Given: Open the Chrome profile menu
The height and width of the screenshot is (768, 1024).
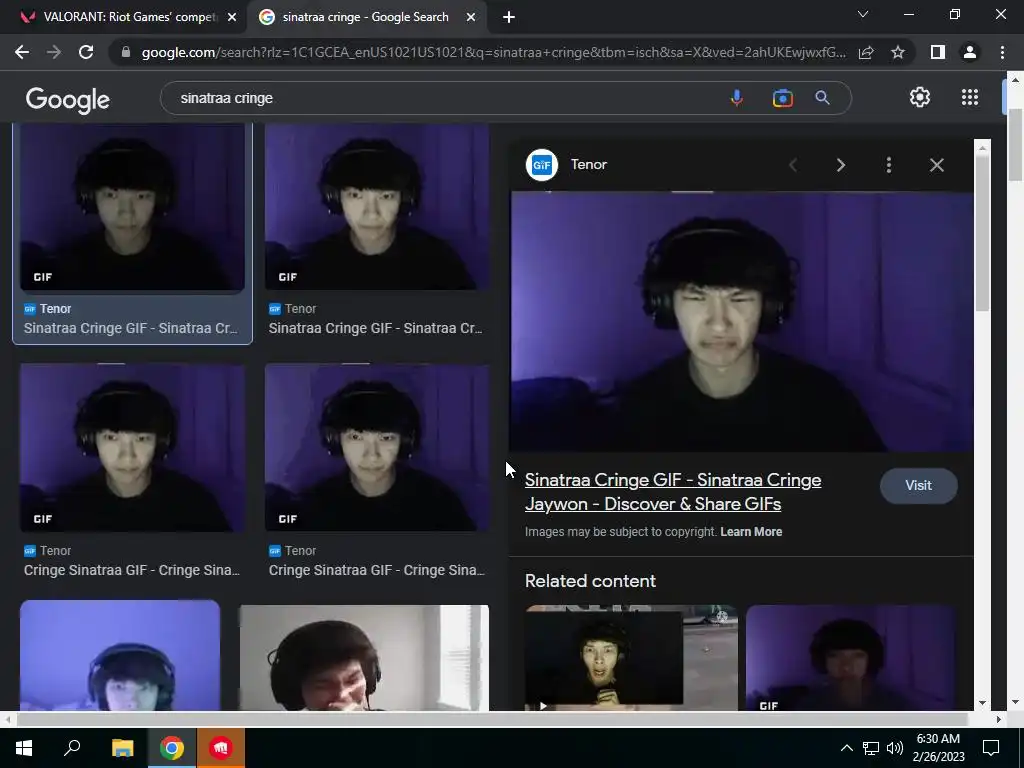Looking at the screenshot, I should click(970, 52).
